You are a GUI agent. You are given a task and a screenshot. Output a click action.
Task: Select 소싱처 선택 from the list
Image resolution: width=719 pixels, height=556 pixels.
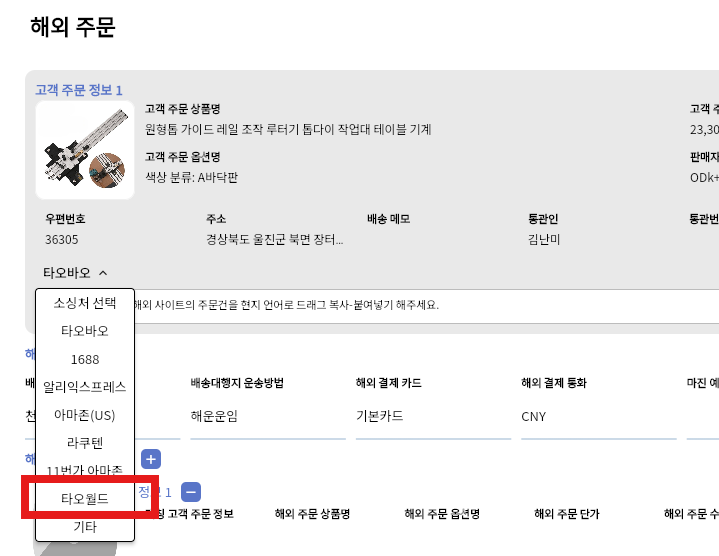point(85,302)
